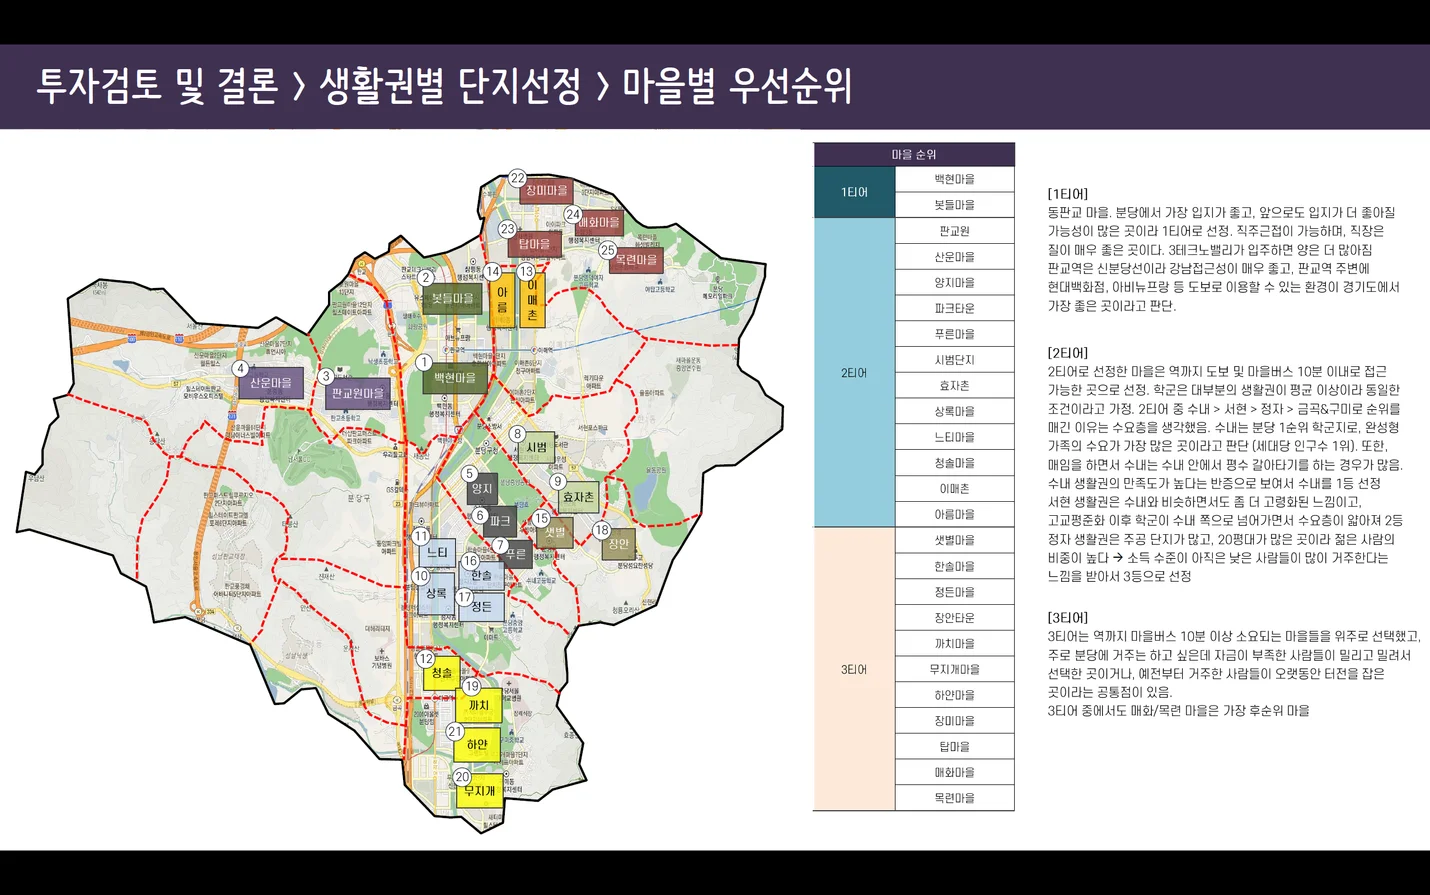Click 봇들마을 row in the ranking table
Image resolution: width=1430 pixels, height=895 pixels.
[955, 205]
